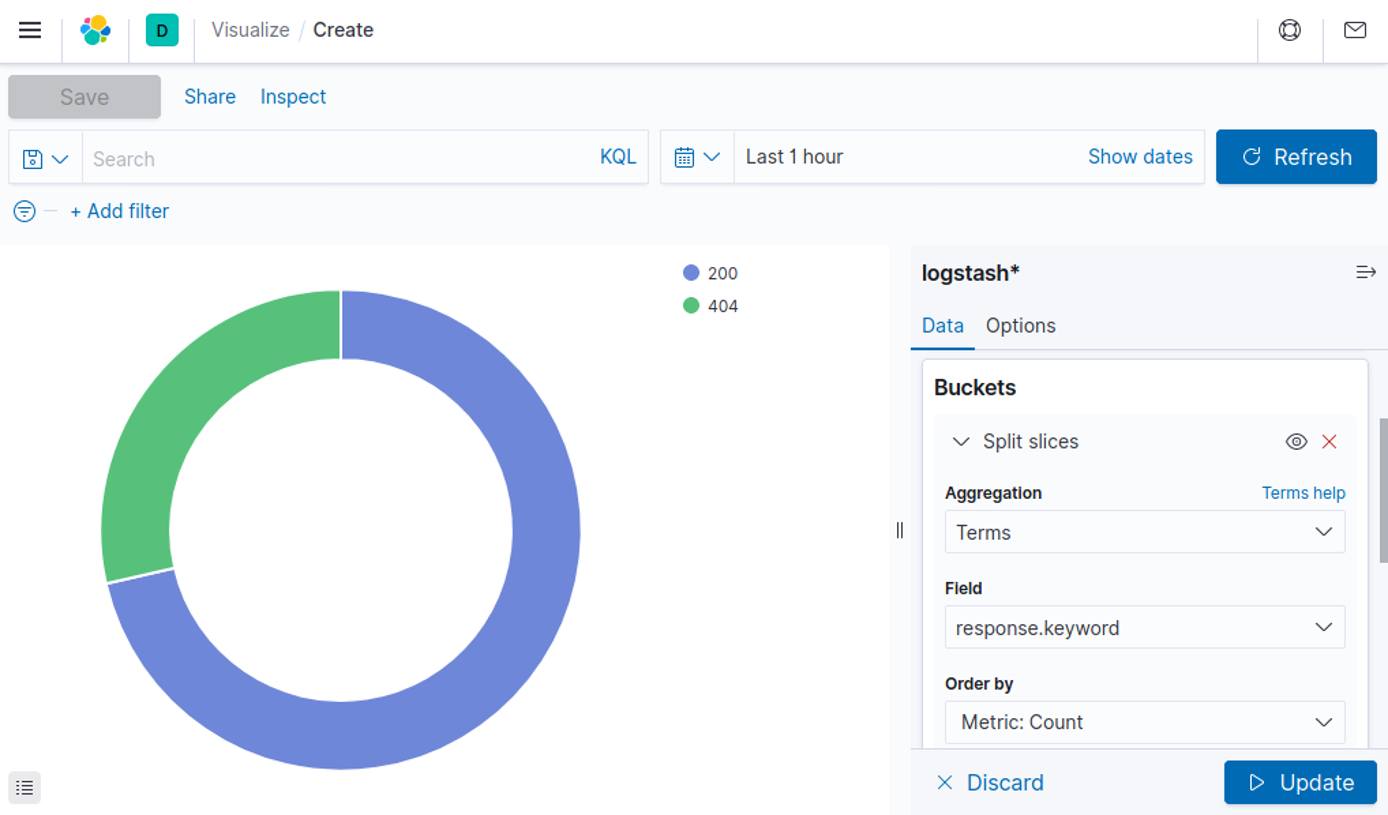Click inside the KQL search field
The width and height of the screenshot is (1388, 815).
[300, 157]
